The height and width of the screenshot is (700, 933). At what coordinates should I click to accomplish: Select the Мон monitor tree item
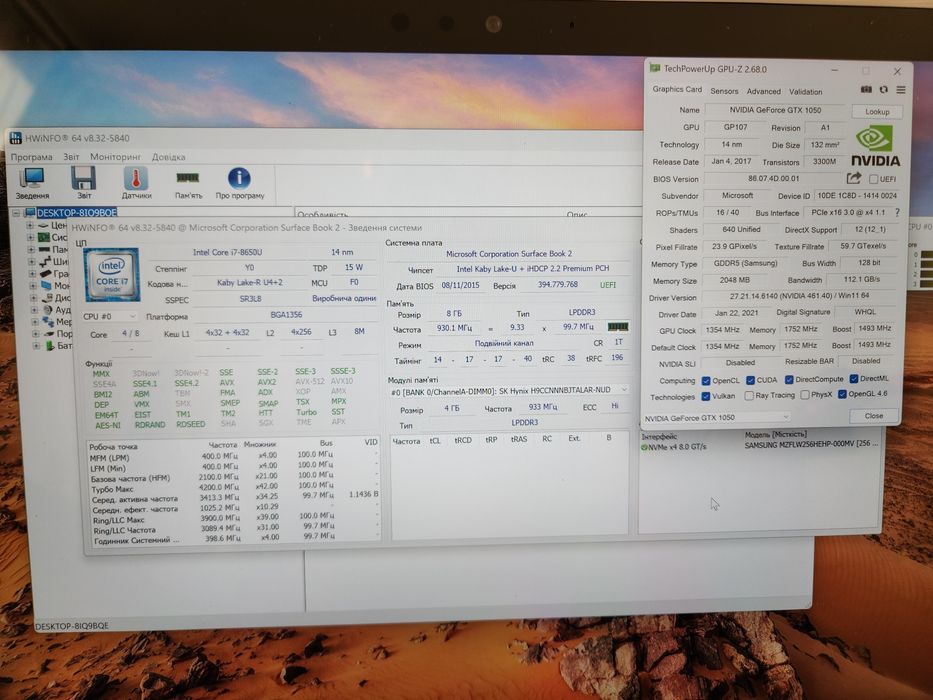click(x=55, y=286)
